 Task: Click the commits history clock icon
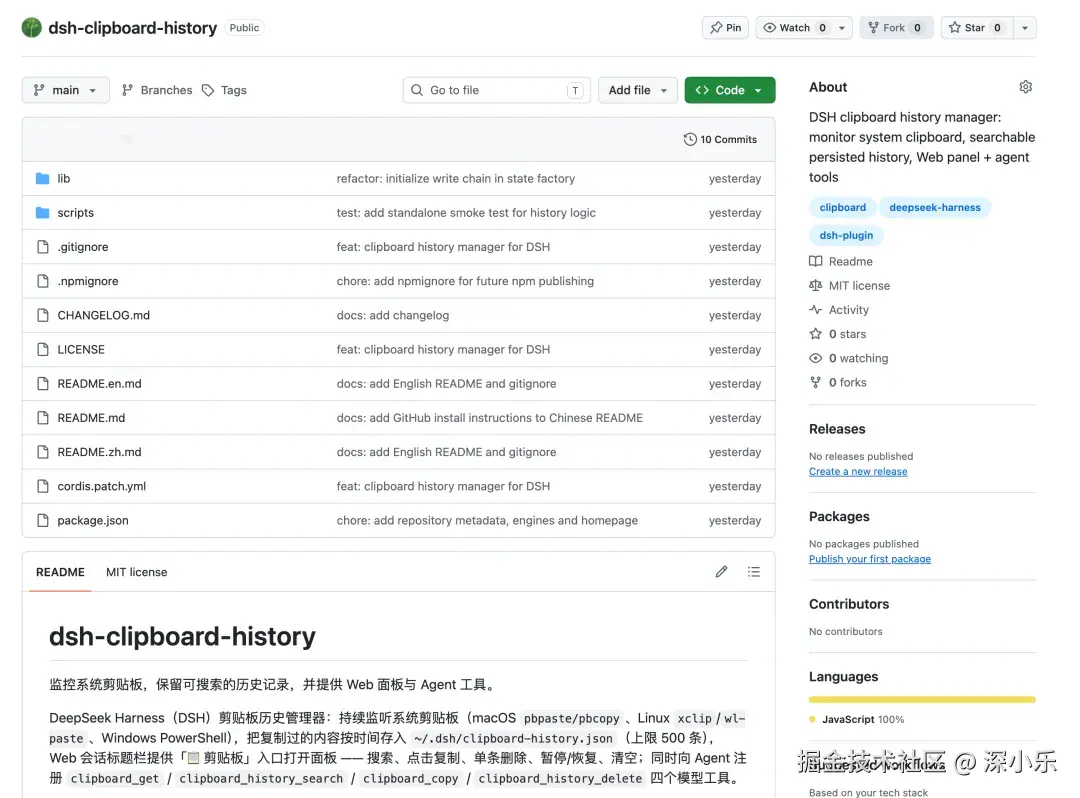click(690, 139)
